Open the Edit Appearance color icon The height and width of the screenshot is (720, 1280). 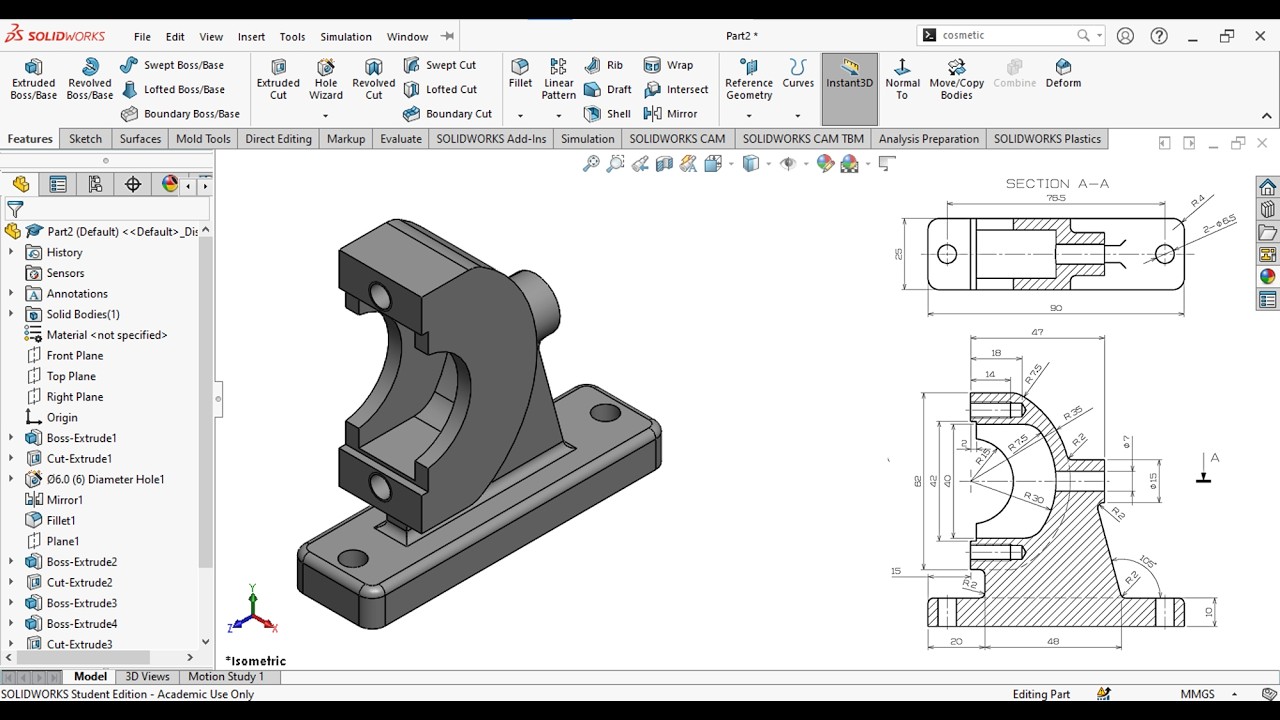tap(825, 164)
